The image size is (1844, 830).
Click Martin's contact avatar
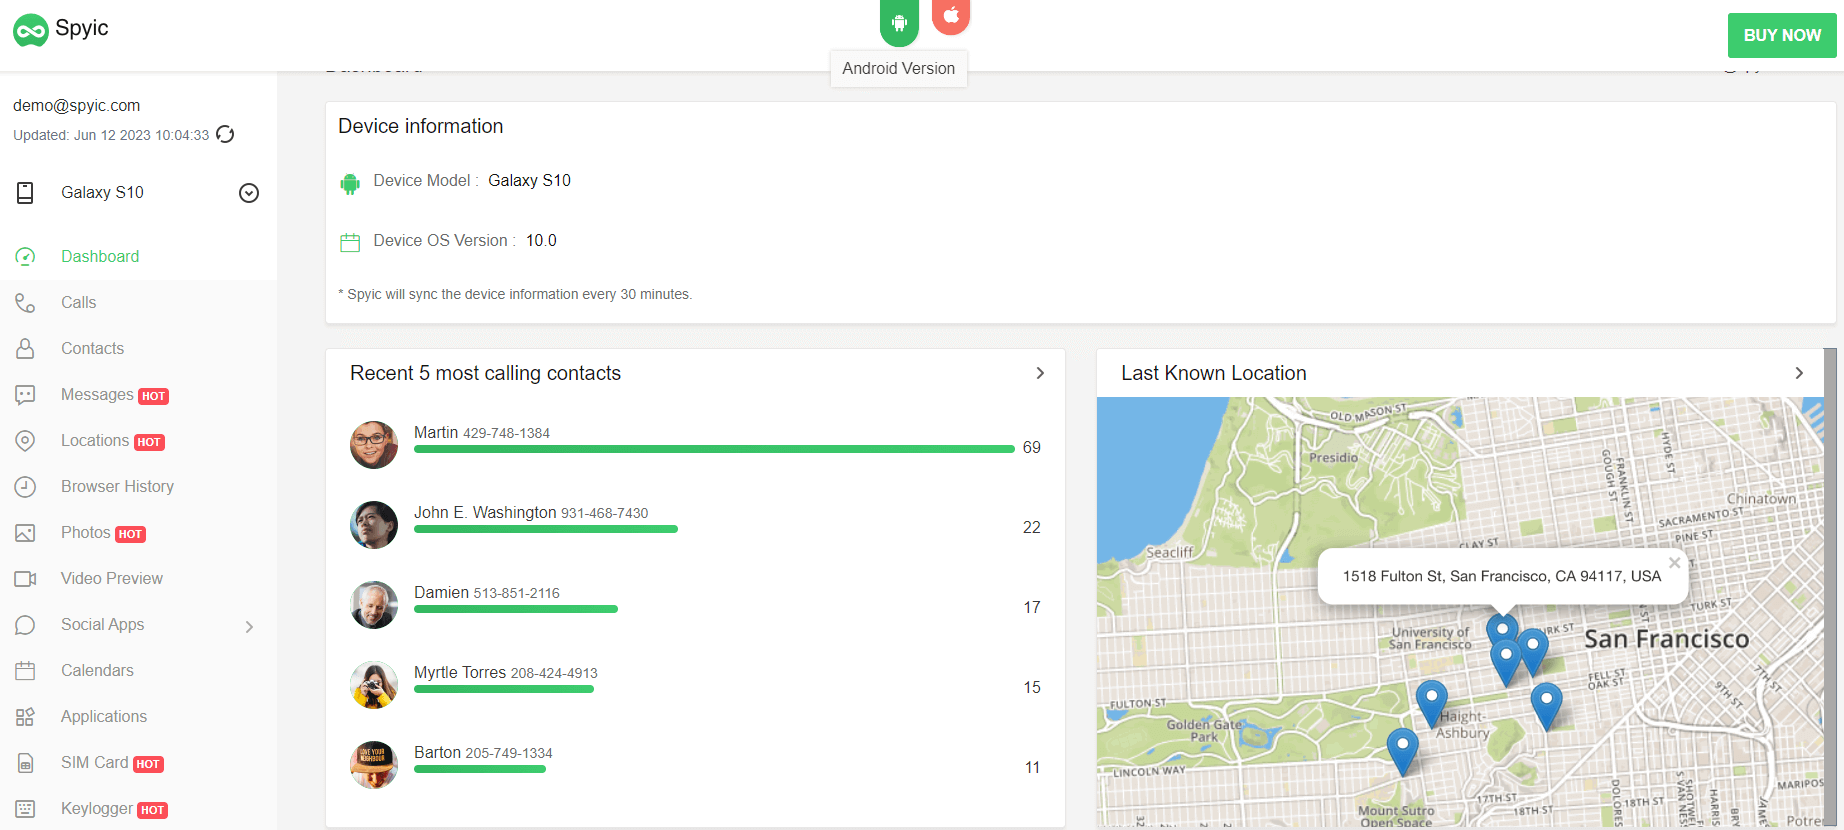[x=374, y=445]
